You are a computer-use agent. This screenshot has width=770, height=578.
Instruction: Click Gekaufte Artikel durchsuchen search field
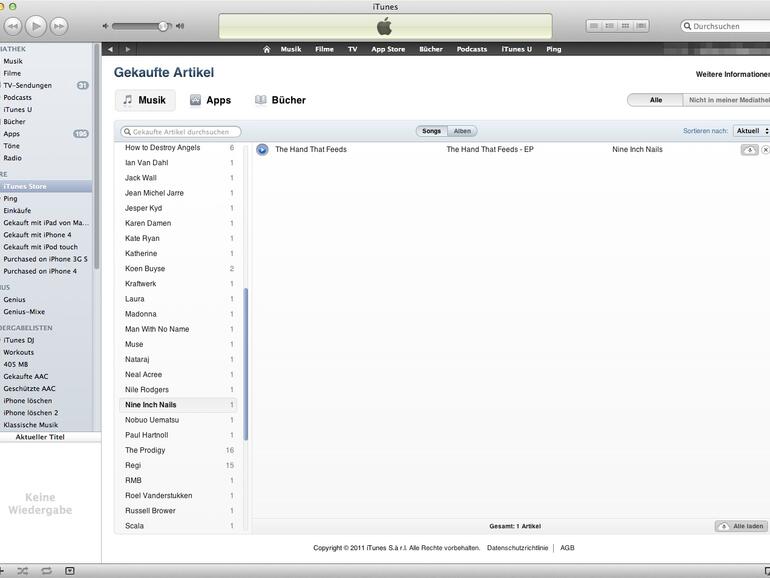coord(181,132)
